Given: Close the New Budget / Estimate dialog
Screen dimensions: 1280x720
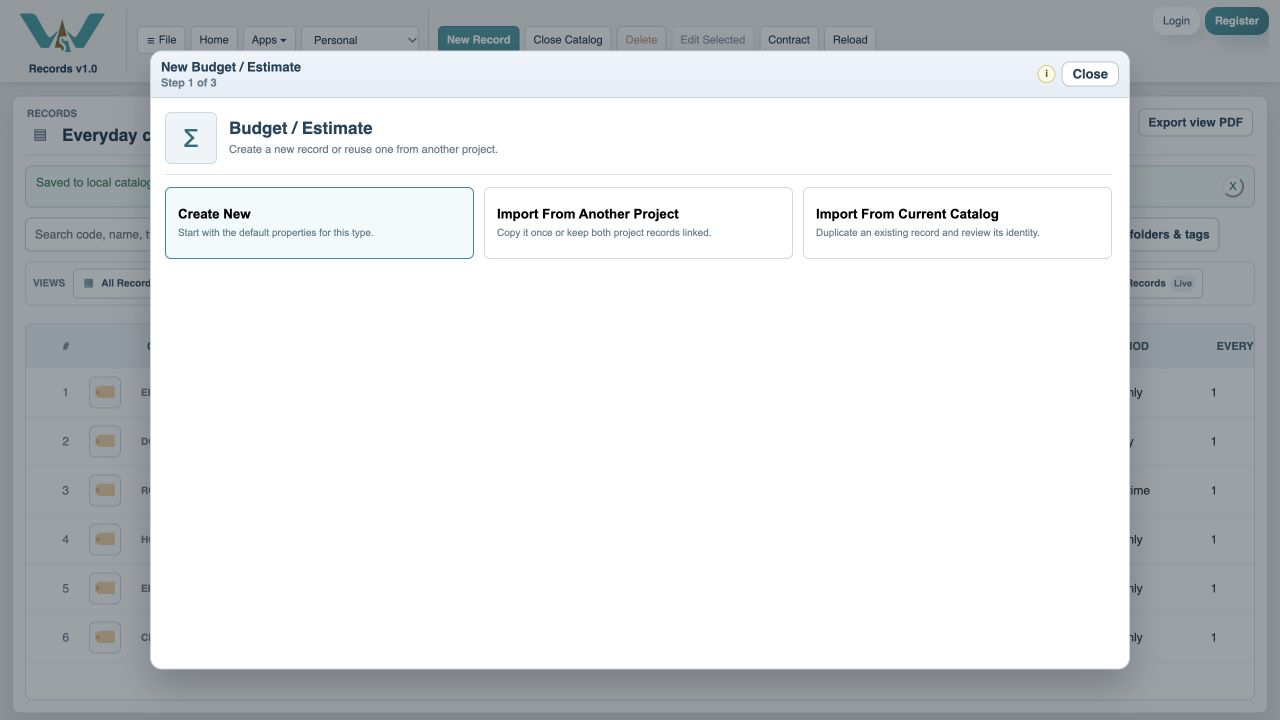Looking at the screenshot, I should 1090,74.
